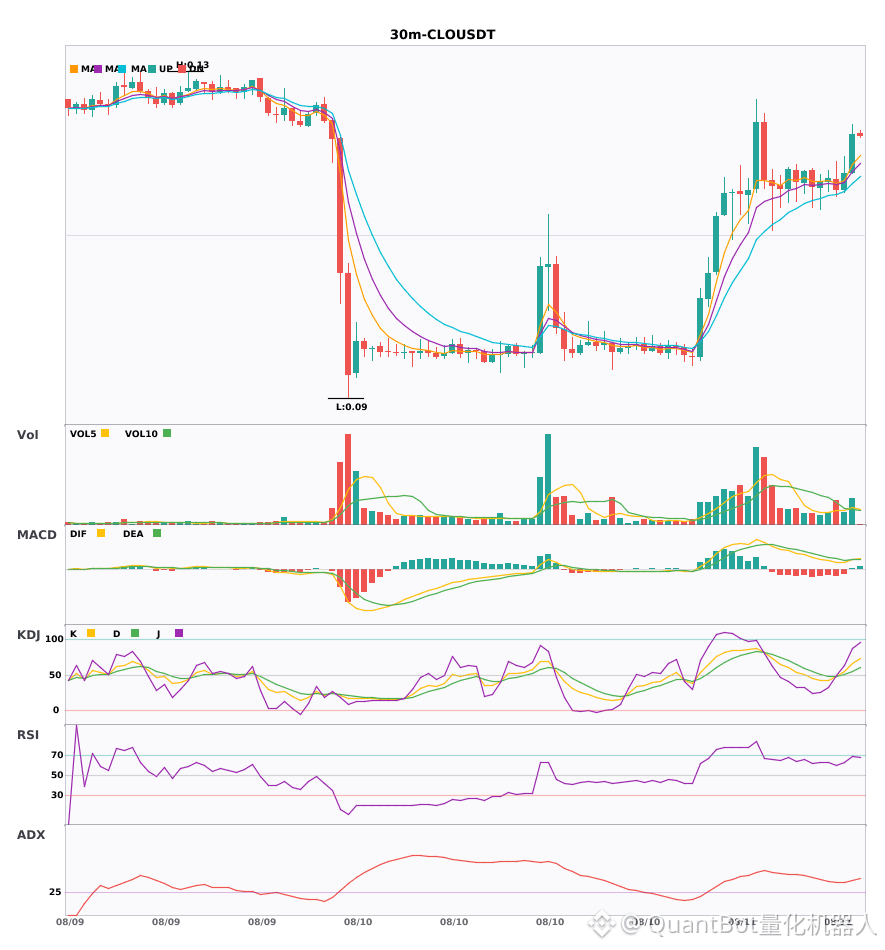885x950 pixels.
Task: Click the 50 axis value in RSI panel
Action: [58, 775]
